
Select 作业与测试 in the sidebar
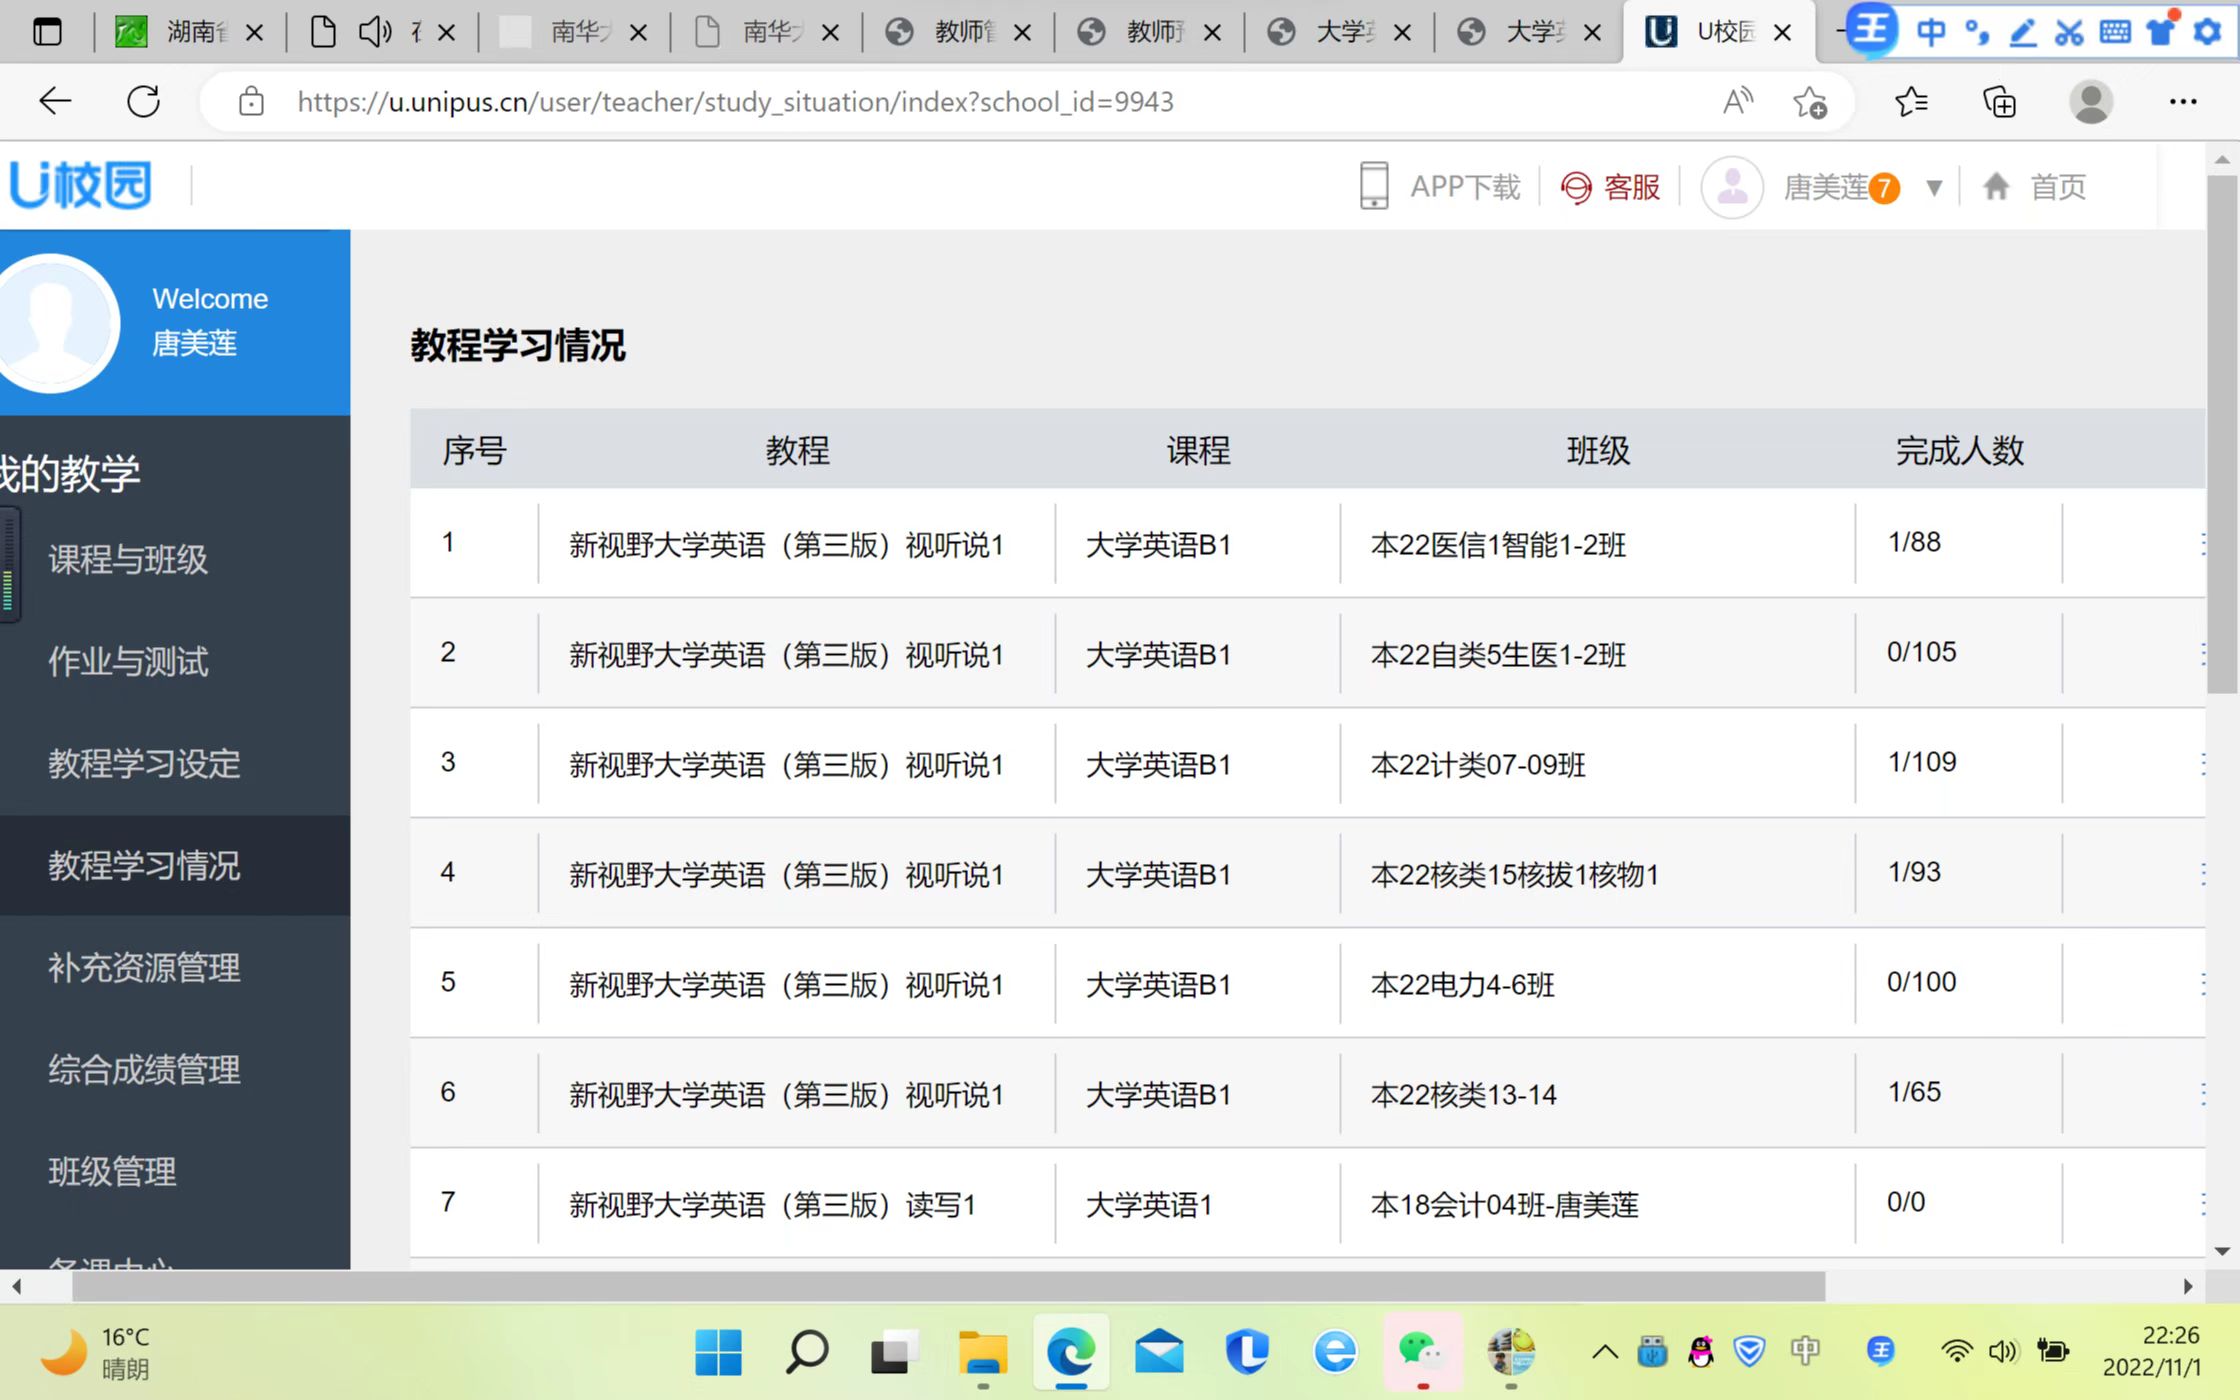128,661
